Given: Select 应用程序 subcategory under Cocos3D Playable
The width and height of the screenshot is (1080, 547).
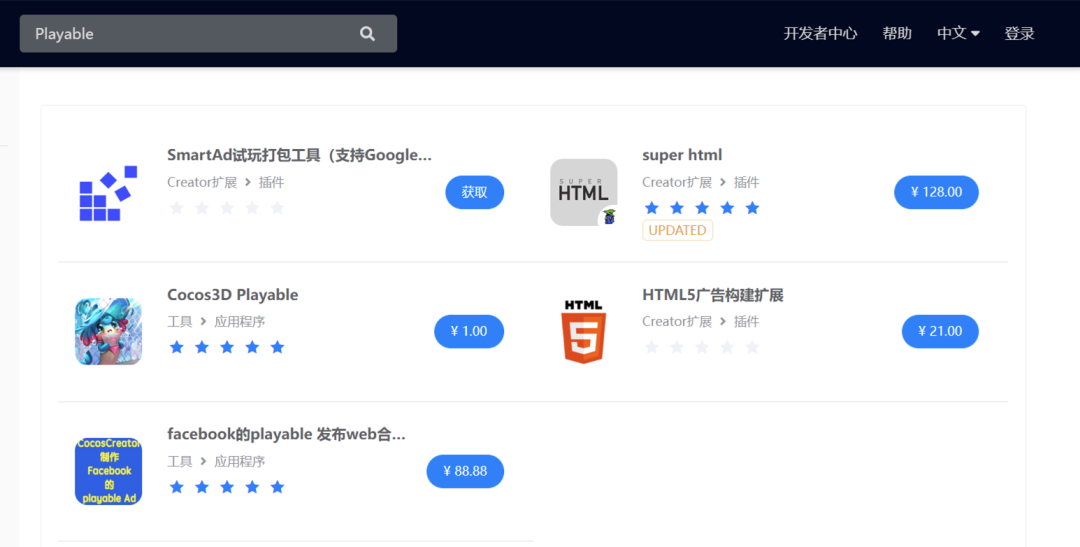Looking at the screenshot, I should (x=240, y=322).
